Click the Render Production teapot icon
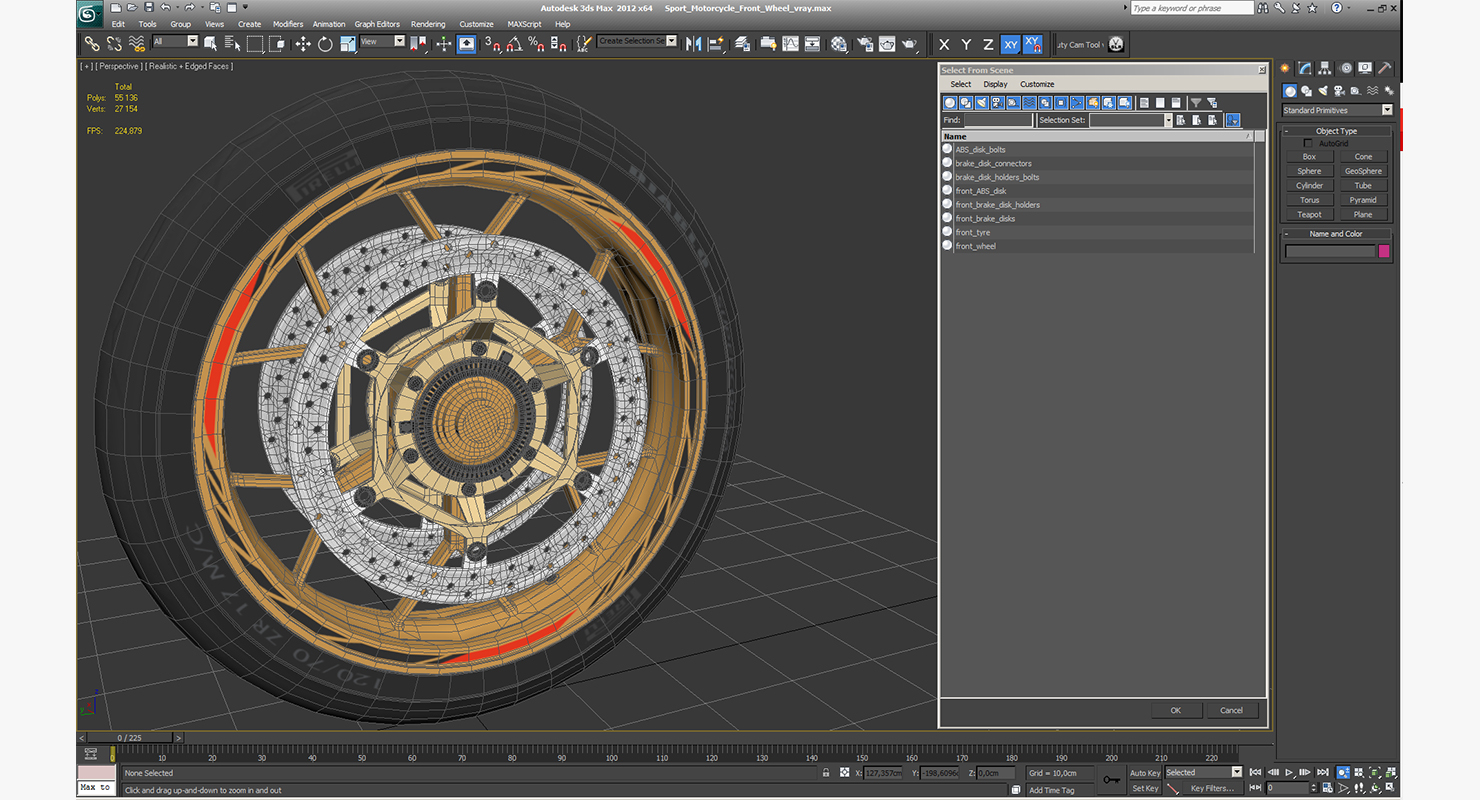This screenshot has height=800, width=1480. click(909, 44)
